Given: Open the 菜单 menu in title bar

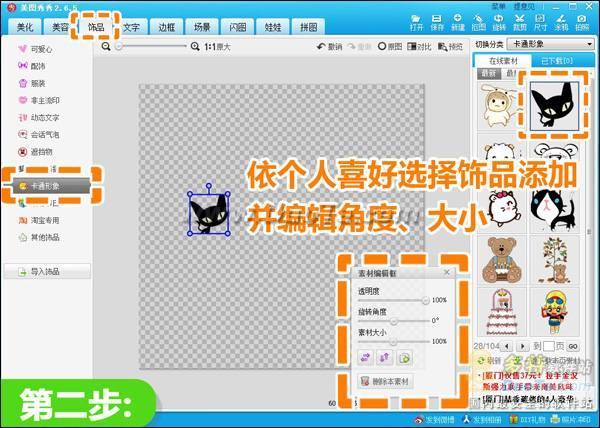Looking at the screenshot, I should pyautogui.click(x=499, y=7).
